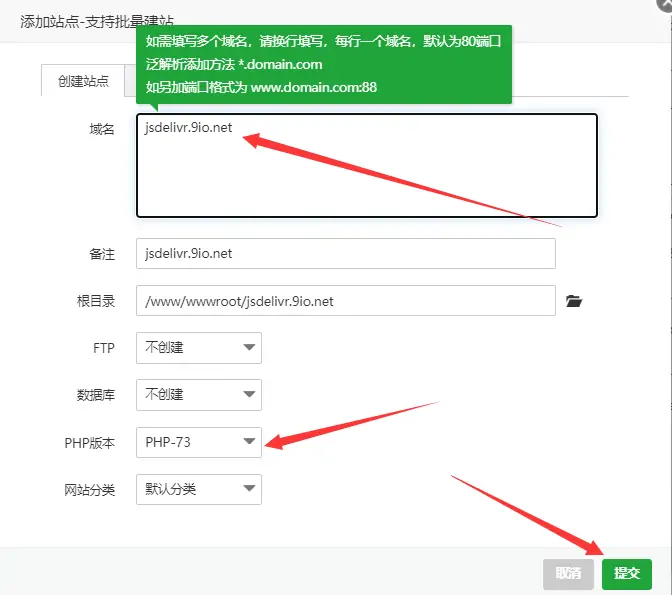Click the 数据库 field label

click(96, 395)
